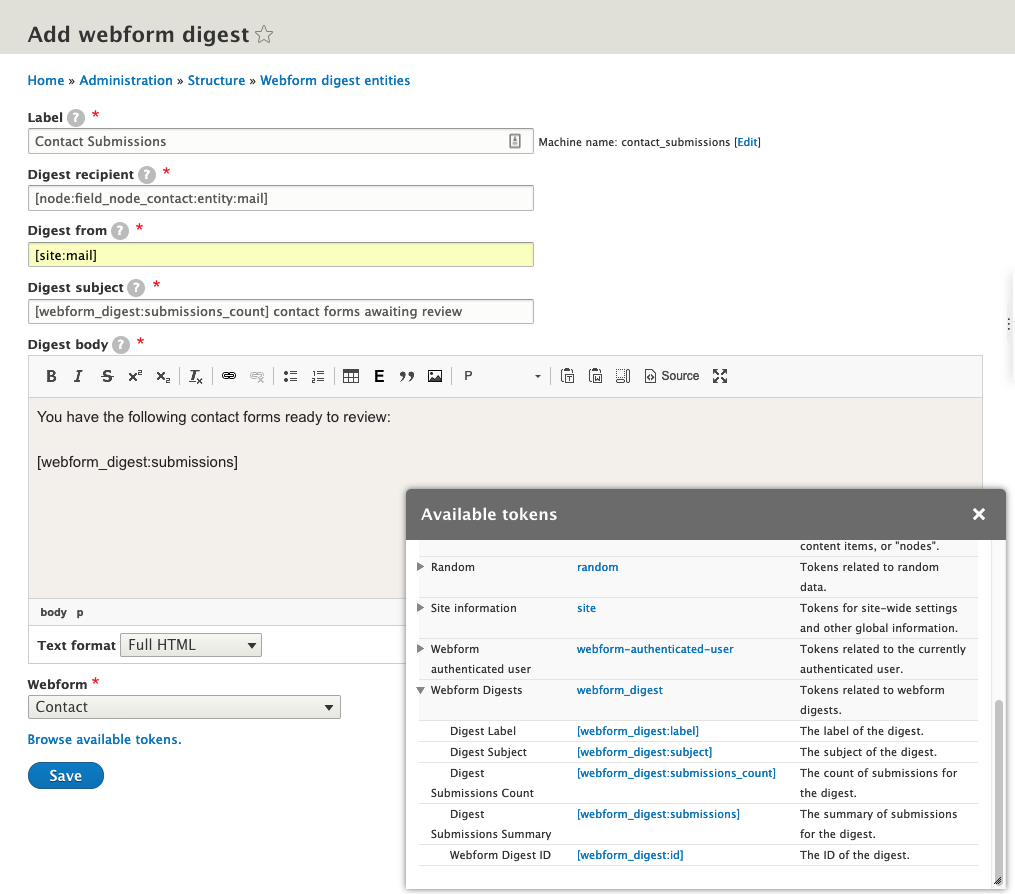Maximize the editor with the fullscreen icon
1015x894 pixels.
coord(720,376)
